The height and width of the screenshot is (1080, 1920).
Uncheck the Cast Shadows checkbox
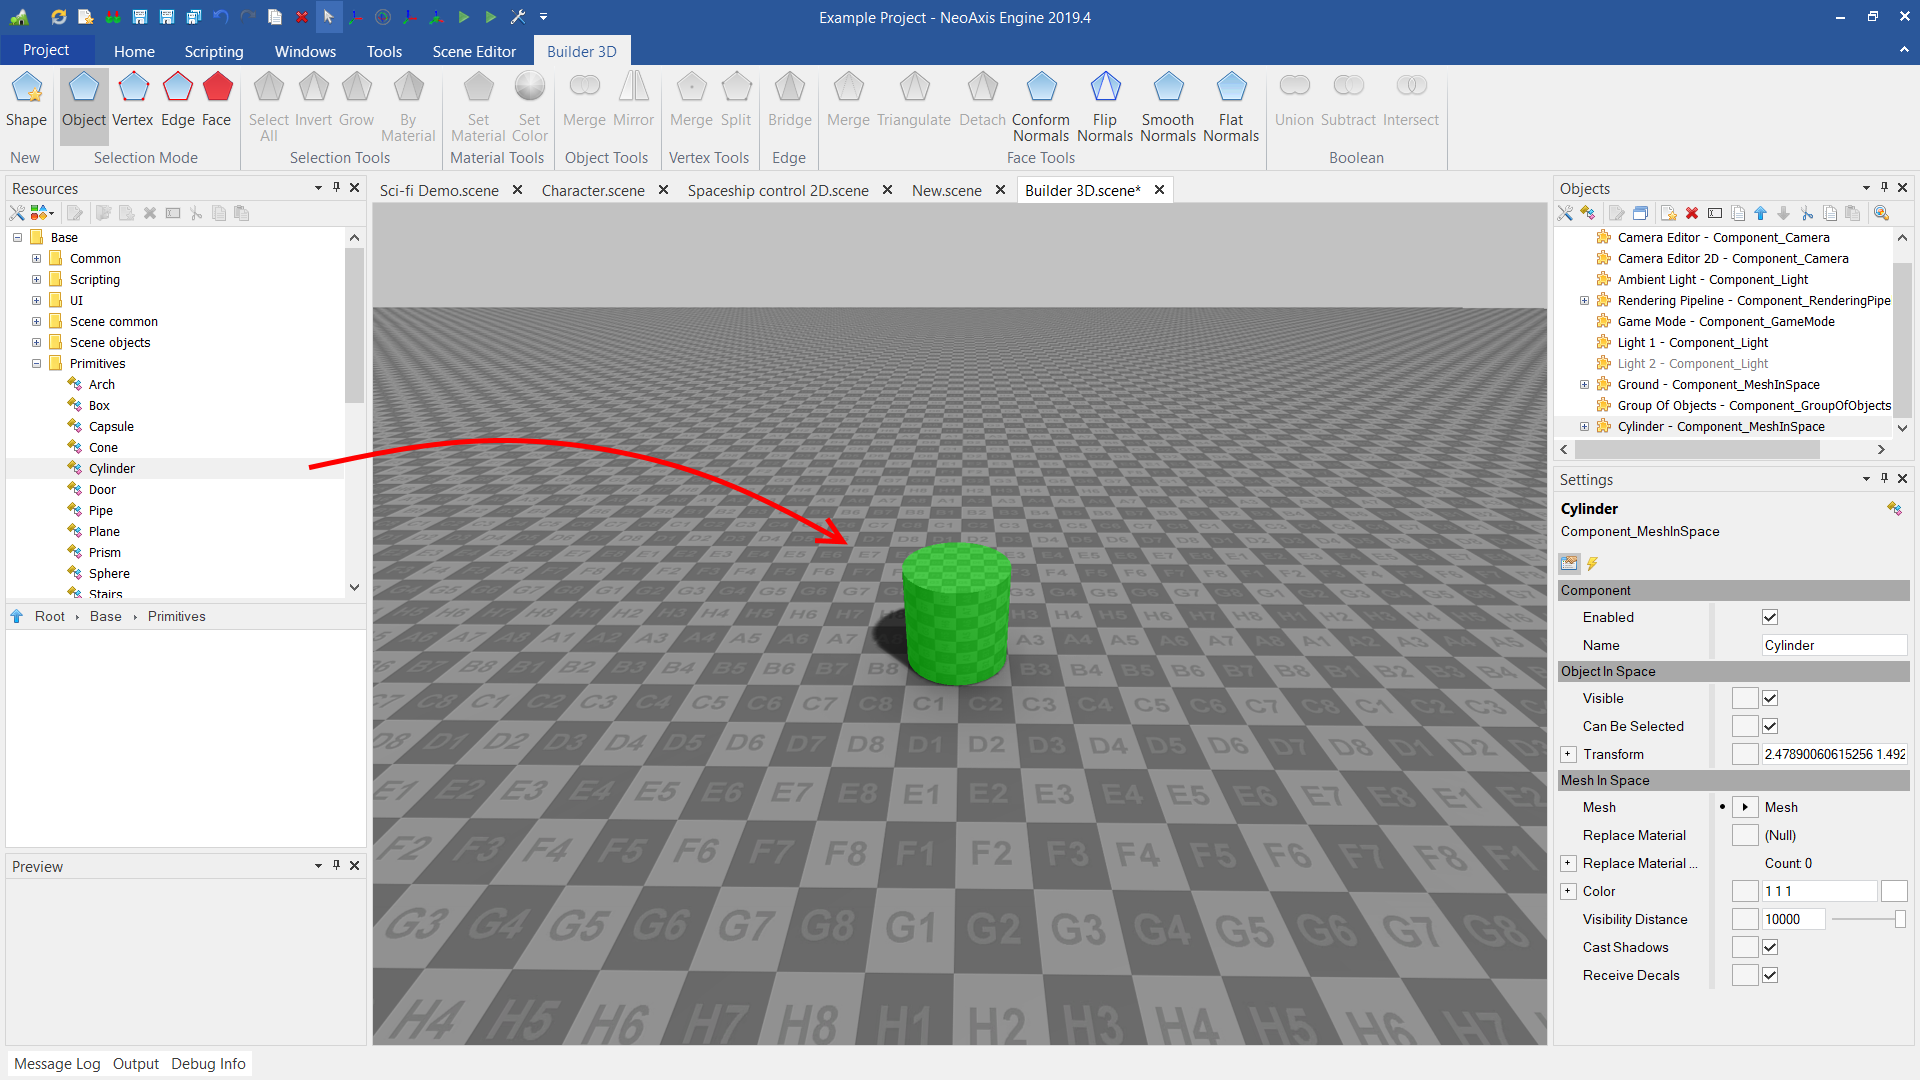click(x=1769, y=947)
